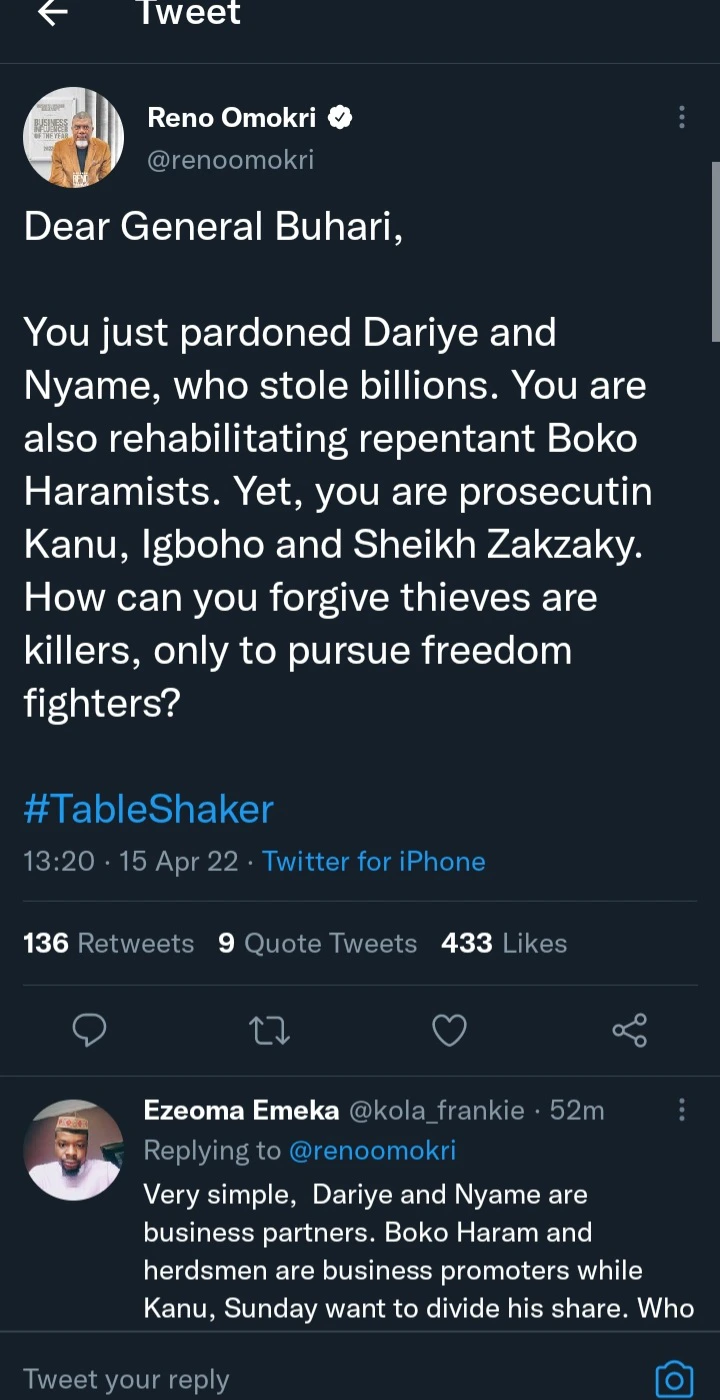Tap Reno Omokri's verified badge

[340, 118]
